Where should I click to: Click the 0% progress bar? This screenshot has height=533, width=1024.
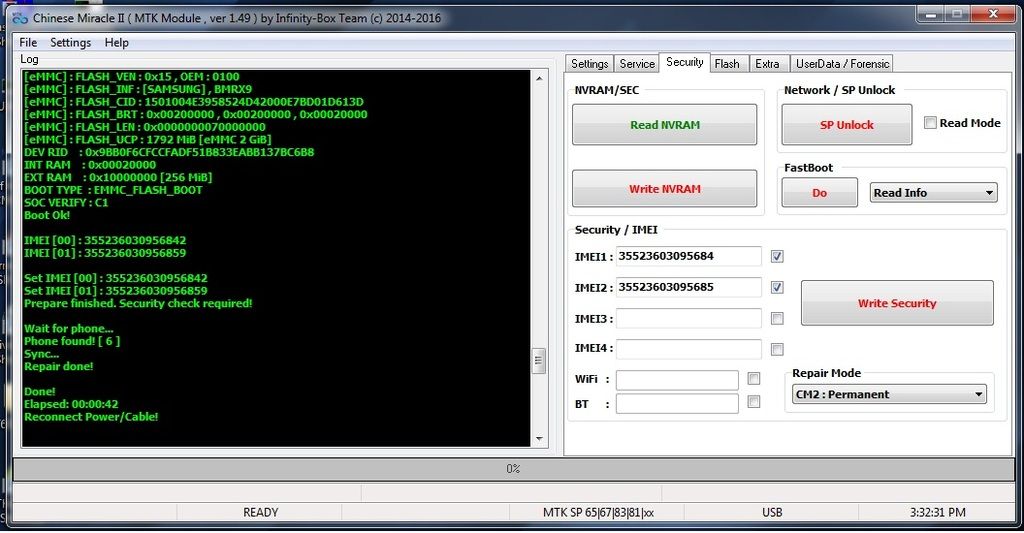(512, 468)
